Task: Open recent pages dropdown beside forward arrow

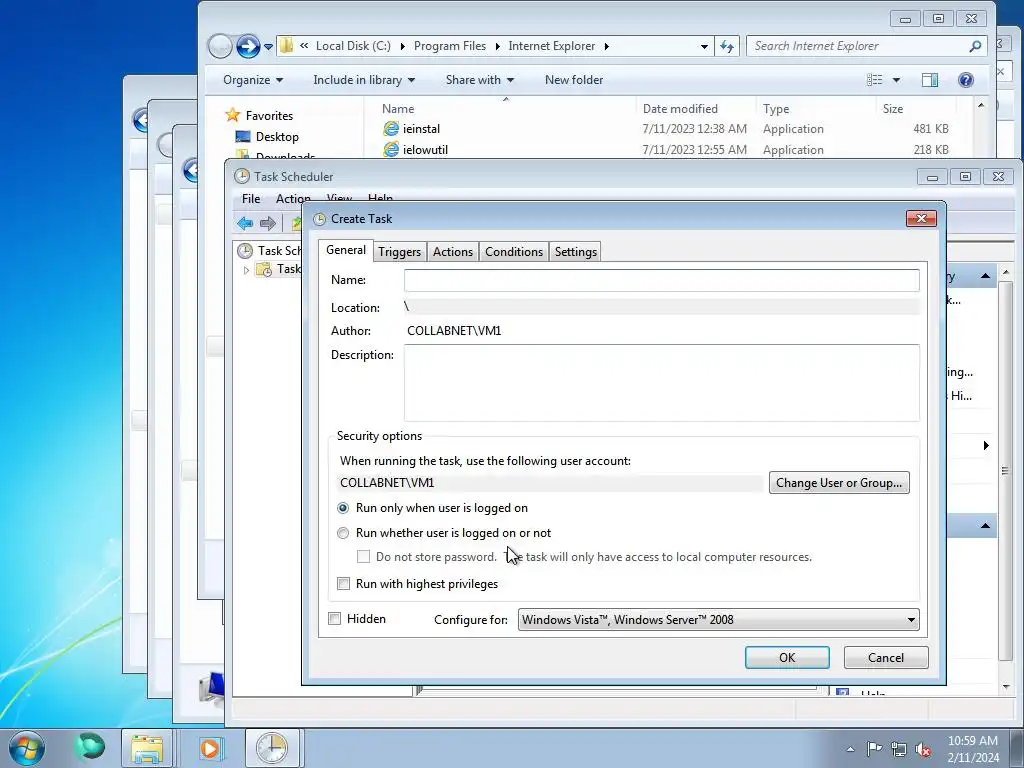Action: pos(268,47)
